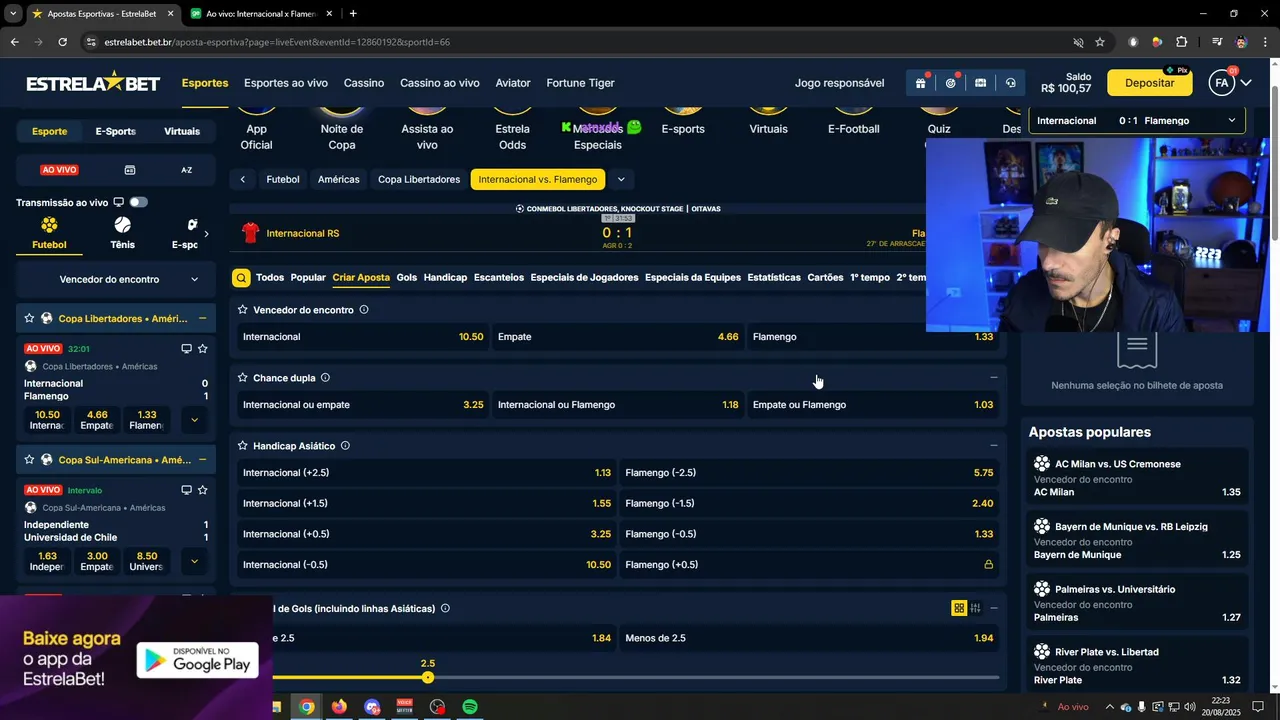Expand the Vencedor do encontro market dropdown
This screenshot has width=1280, height=720.
[116, 279]
